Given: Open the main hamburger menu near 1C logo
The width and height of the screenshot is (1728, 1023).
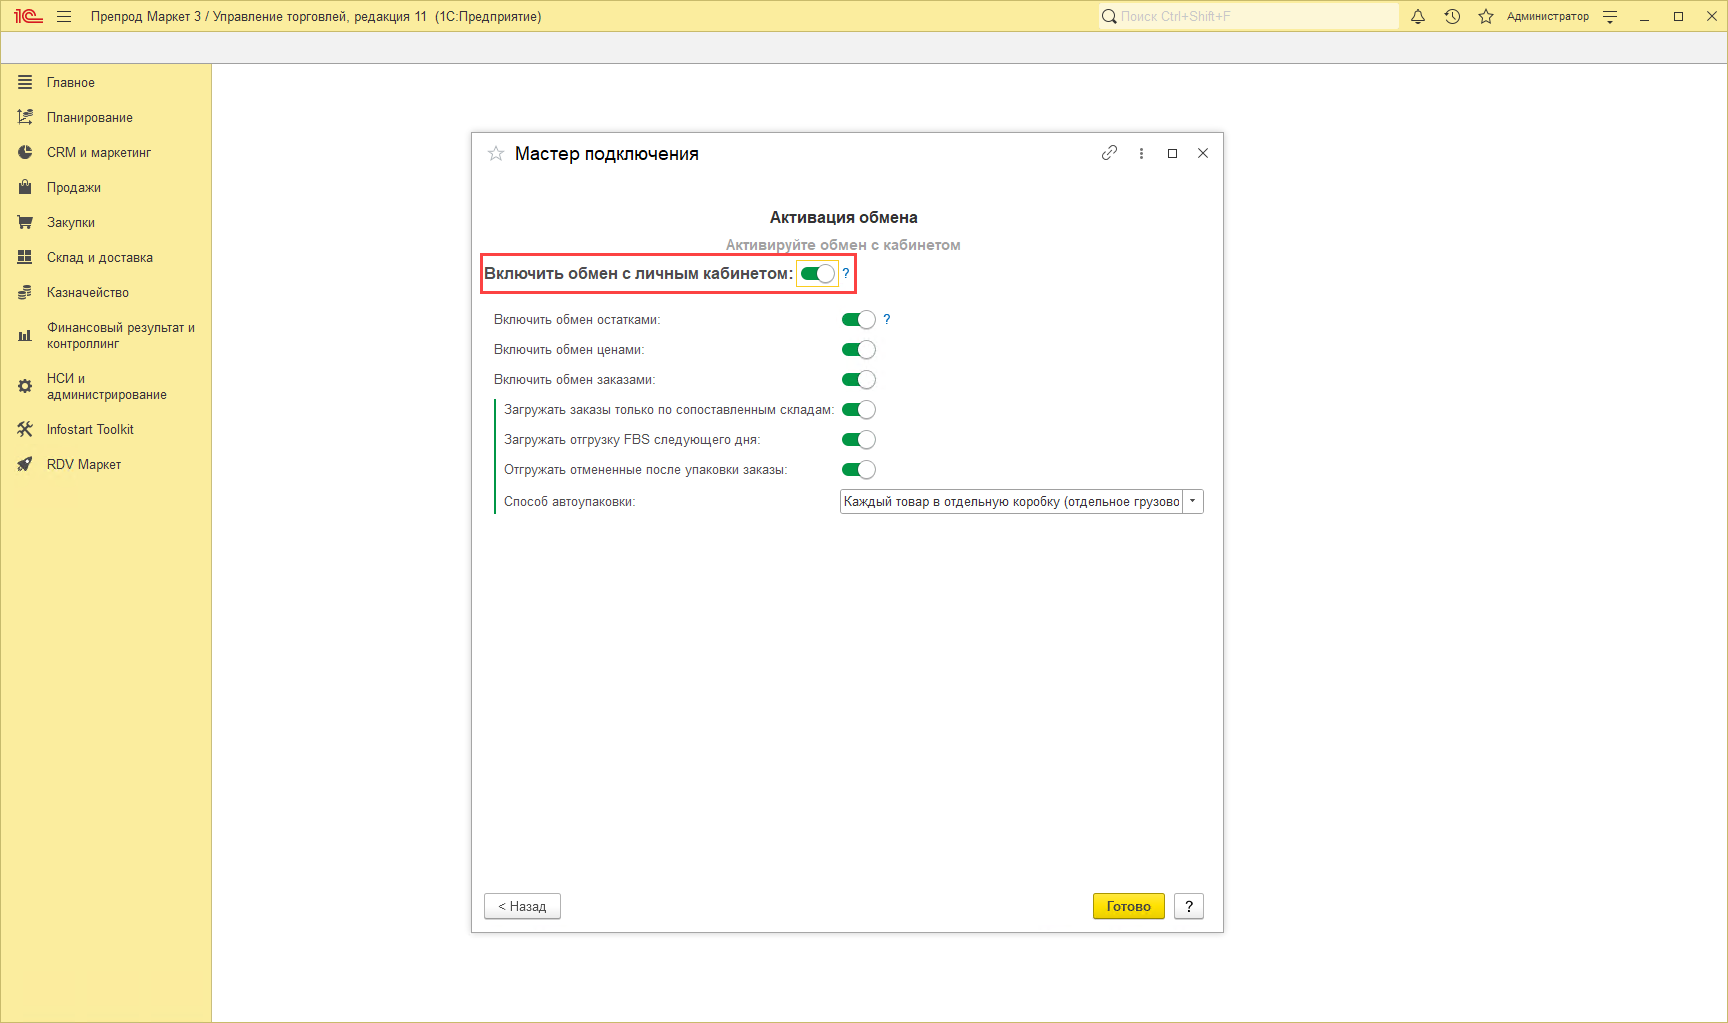Looking at the screenshot, I should pyautogui.click(x=64, y=16).
